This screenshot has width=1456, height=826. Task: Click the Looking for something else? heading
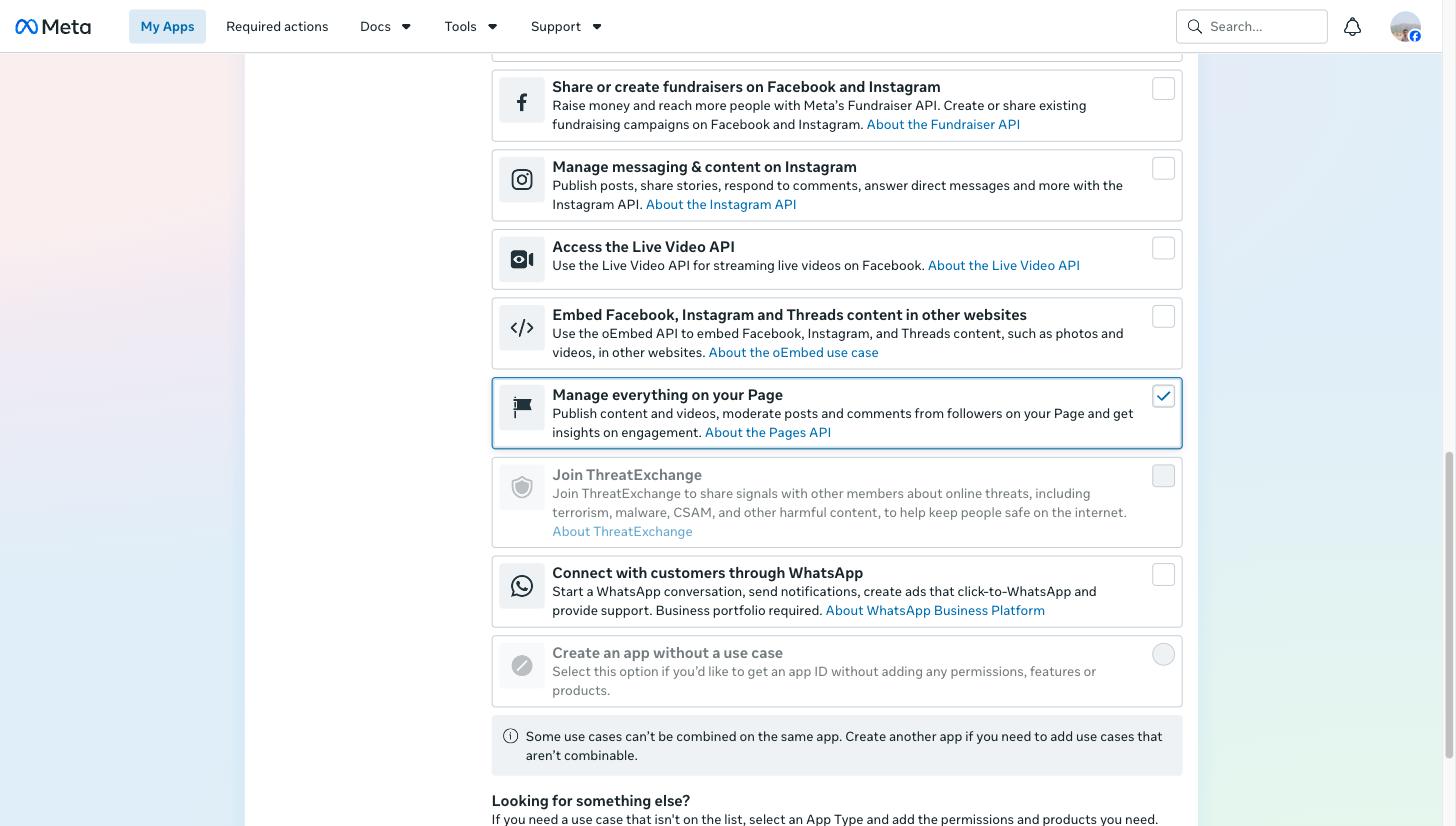pos(591,801)
